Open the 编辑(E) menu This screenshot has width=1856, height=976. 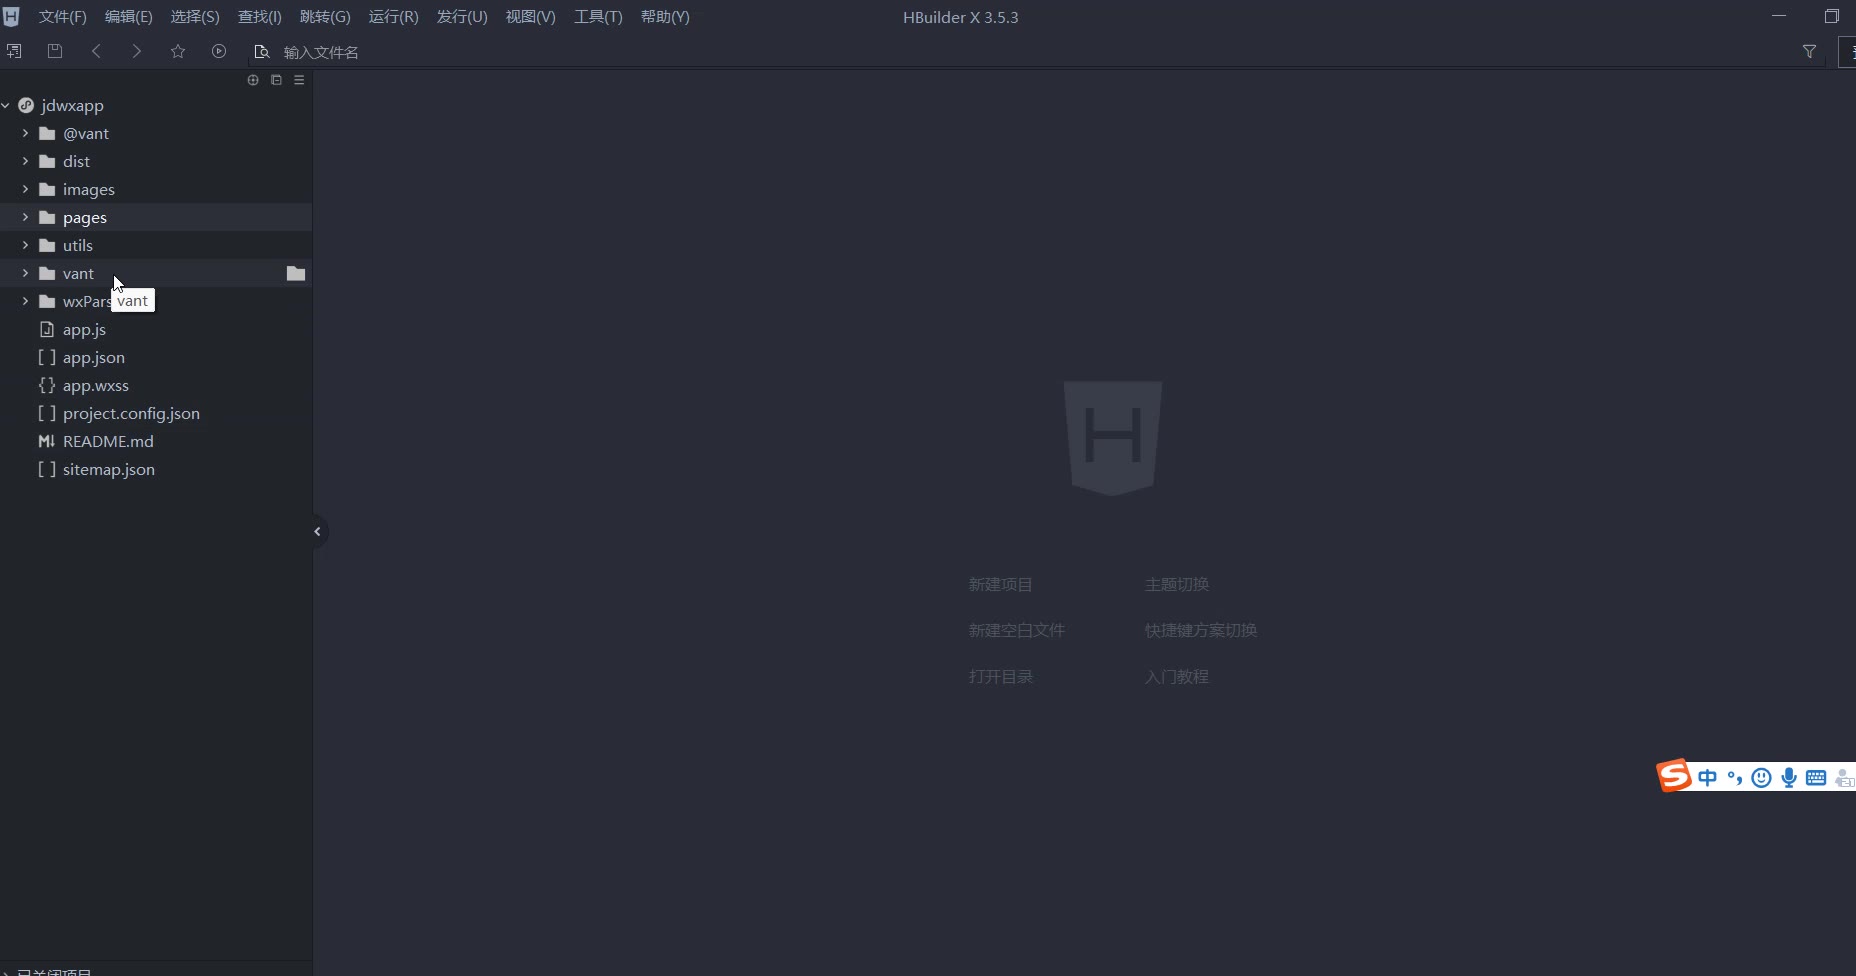coord(128,17)
